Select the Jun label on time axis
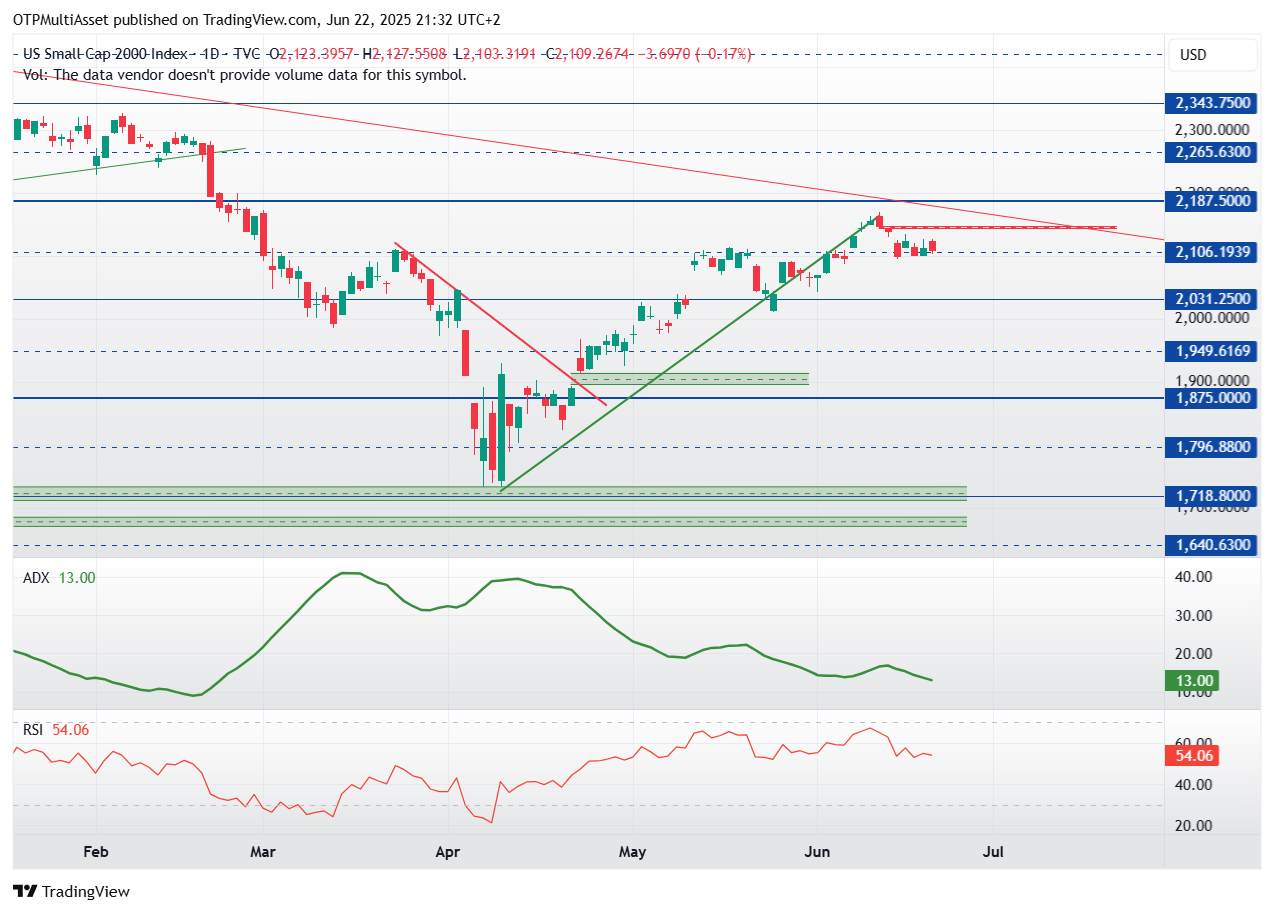Image resolution: width=1274 pixels, height=913 pixels. 817,853
